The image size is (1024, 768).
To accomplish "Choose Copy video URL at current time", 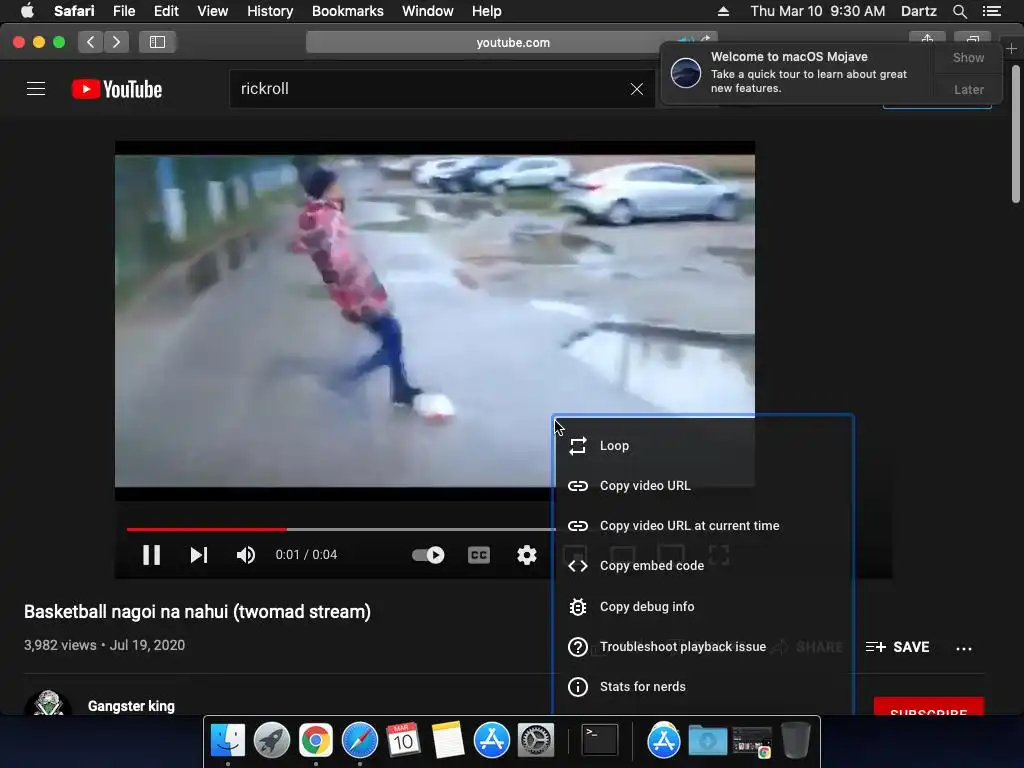I will (x=703, y=526).
